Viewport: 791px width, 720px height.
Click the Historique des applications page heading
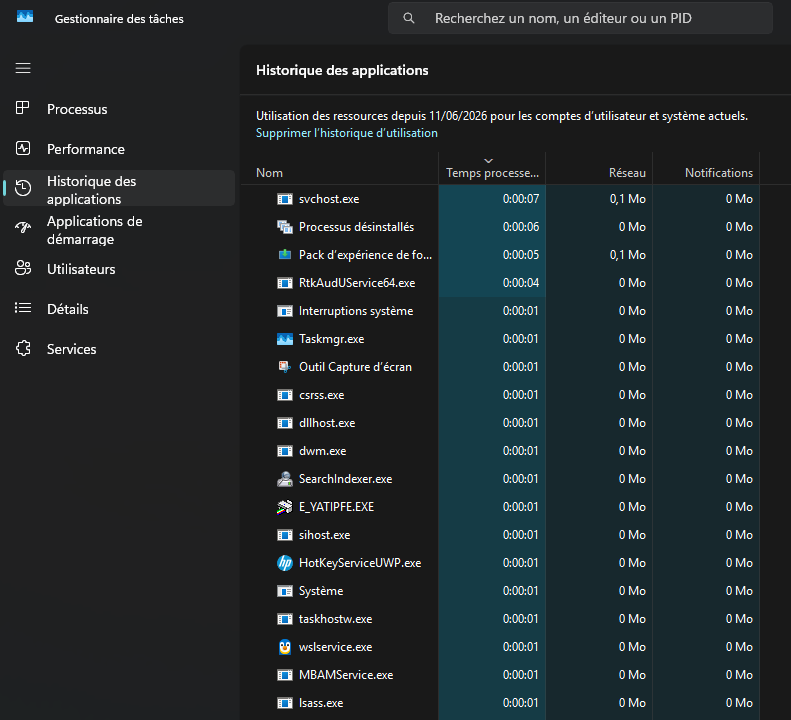tap(342, 70)
